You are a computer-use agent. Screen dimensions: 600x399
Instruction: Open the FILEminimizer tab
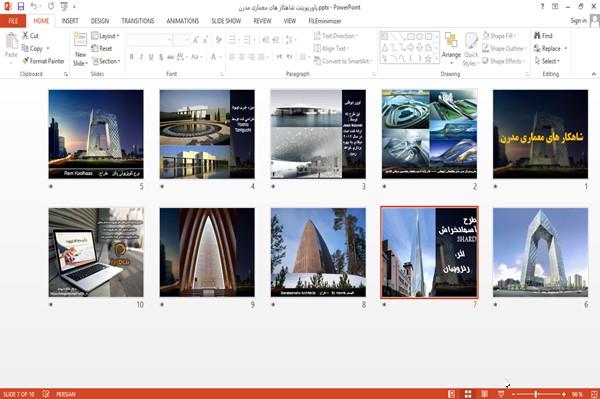pyautogui.click(x=324, y=21)
